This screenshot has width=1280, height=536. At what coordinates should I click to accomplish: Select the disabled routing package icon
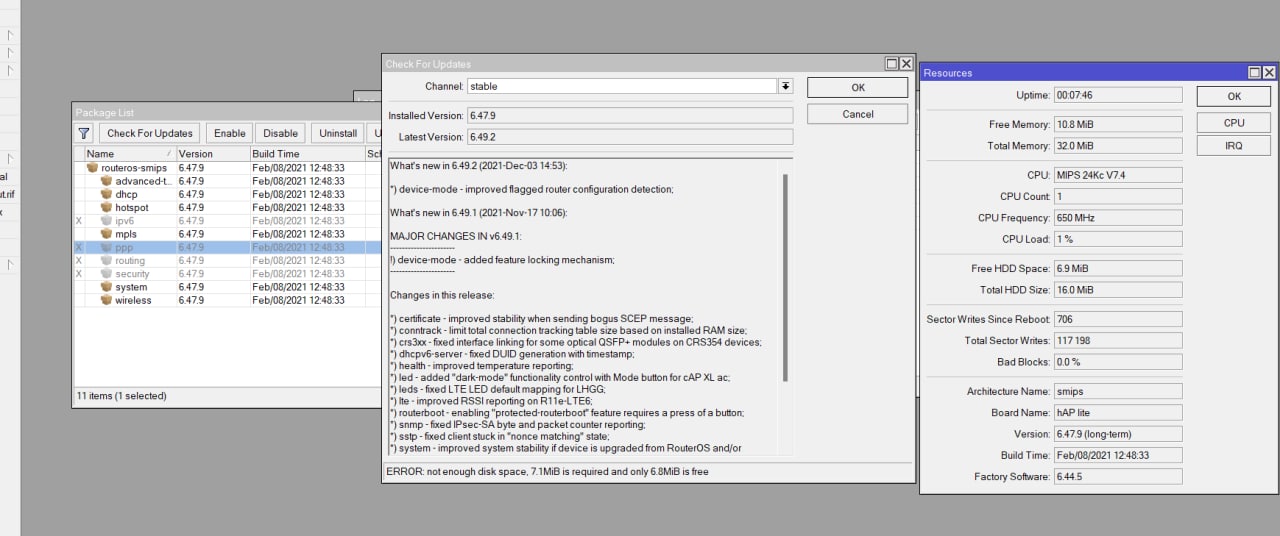(106, 260)
